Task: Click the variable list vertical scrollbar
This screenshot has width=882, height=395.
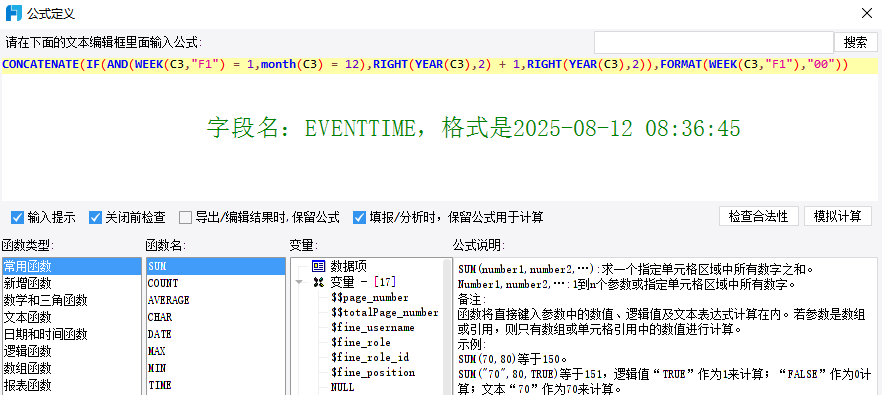Action: 448,326
